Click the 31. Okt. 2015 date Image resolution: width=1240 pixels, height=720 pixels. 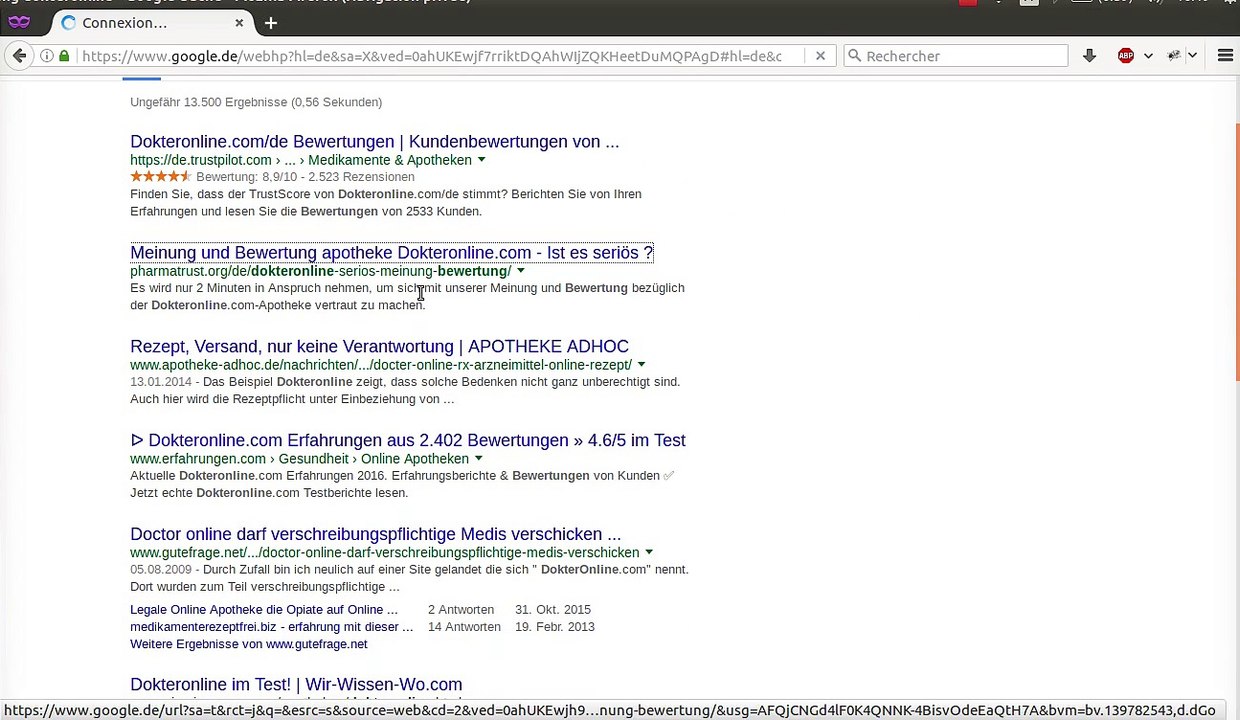coord(553,609)
